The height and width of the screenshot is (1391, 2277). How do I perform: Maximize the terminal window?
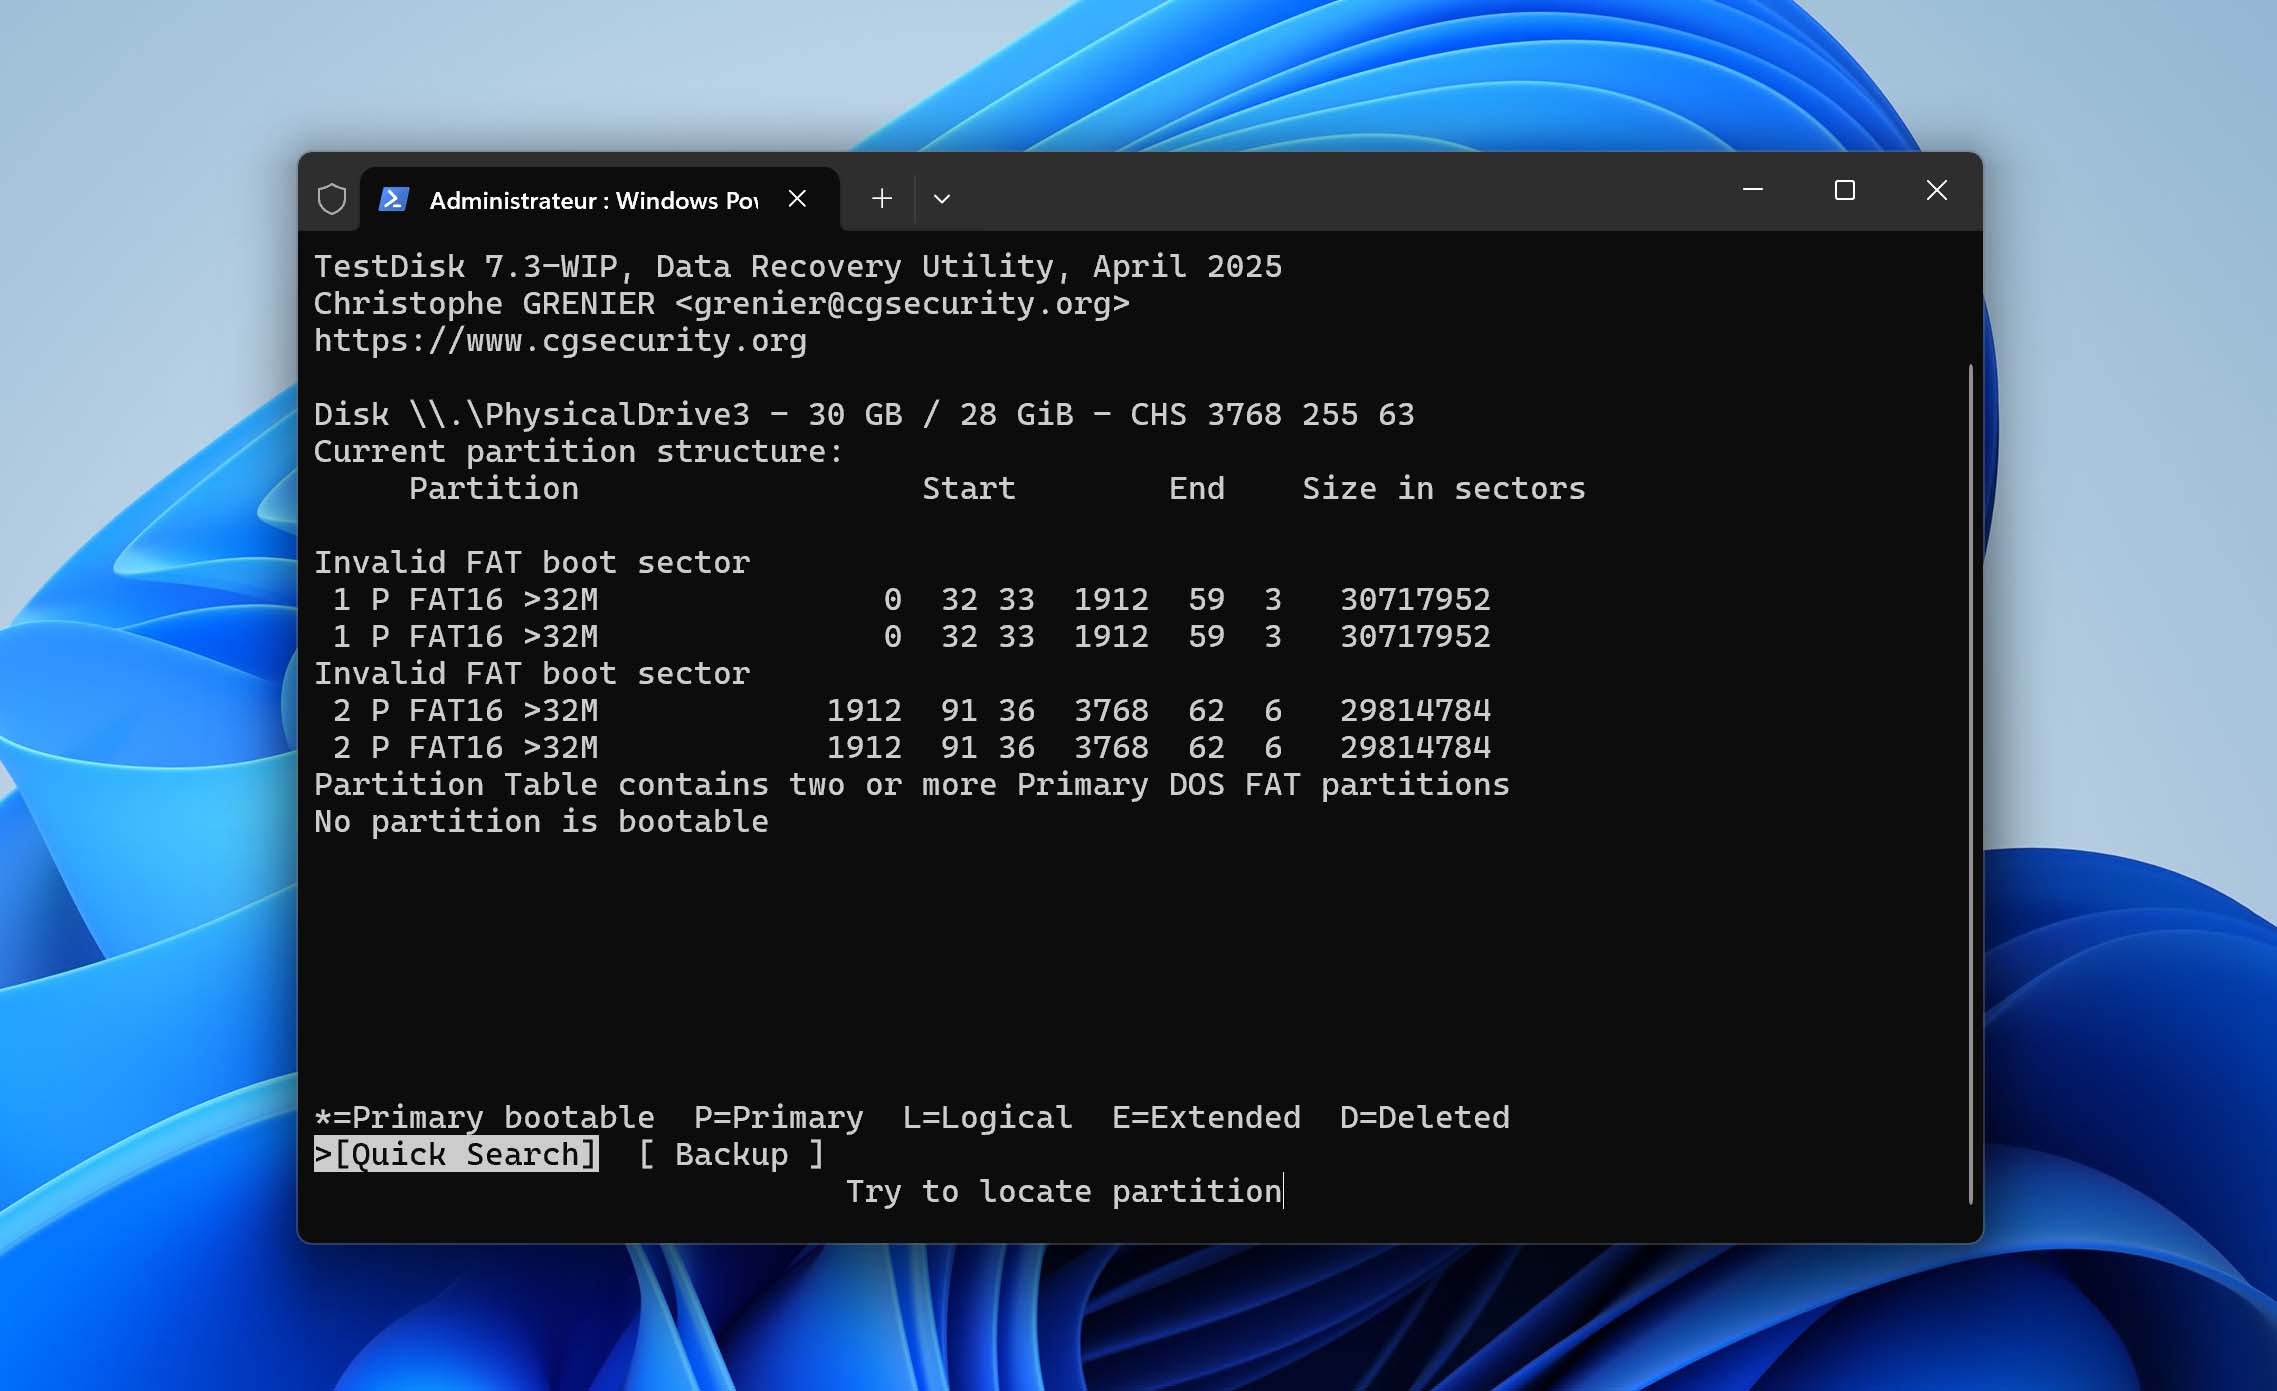point(1845,190)
